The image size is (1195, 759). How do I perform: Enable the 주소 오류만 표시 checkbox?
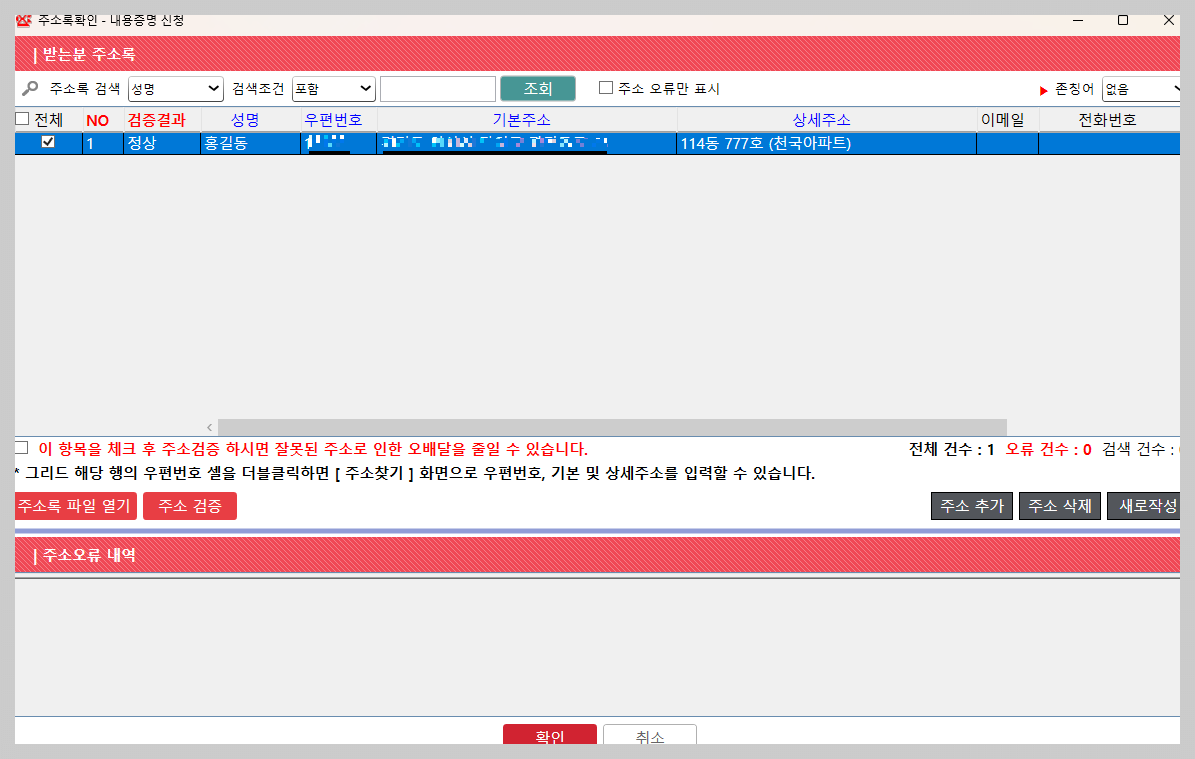(x=604, y=88)
